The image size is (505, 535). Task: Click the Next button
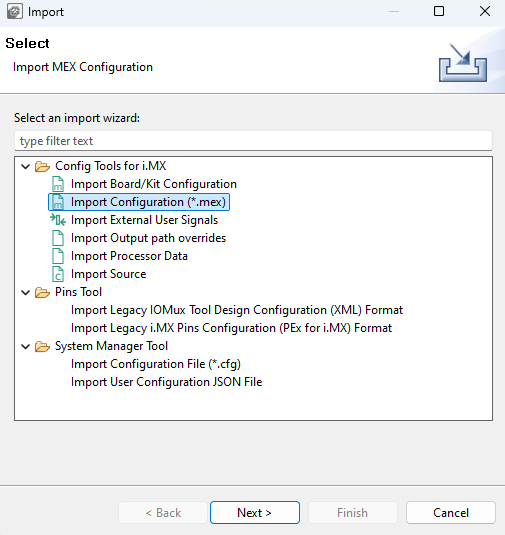(x=255, y=512)
